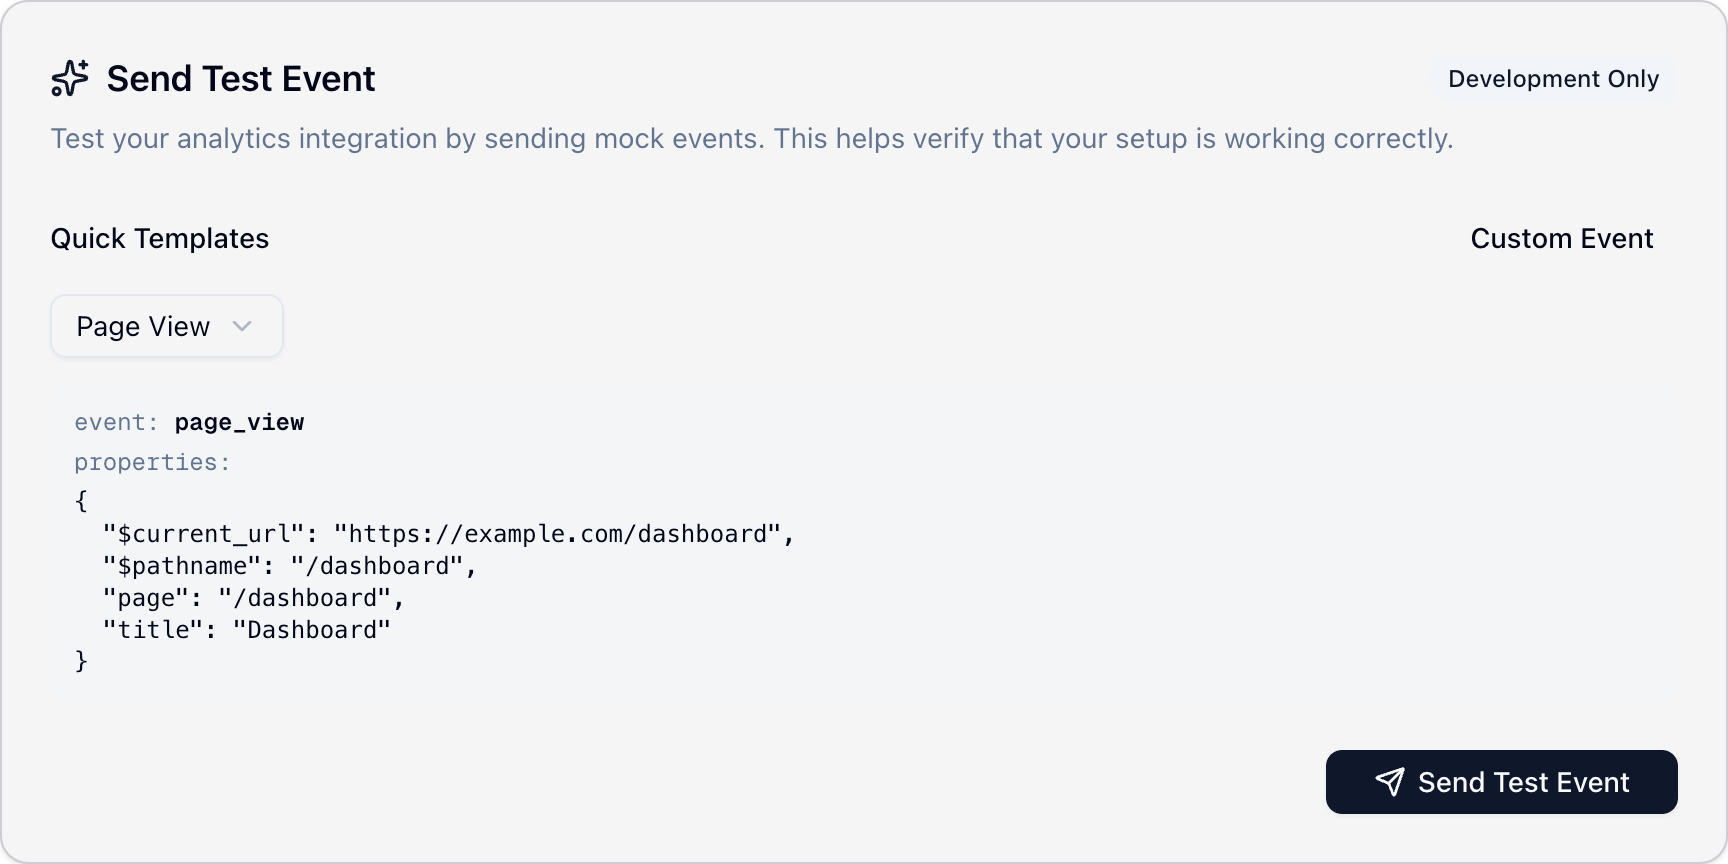Switch to the Custom Event option

pyautogui.click(x=1561, y=239)
